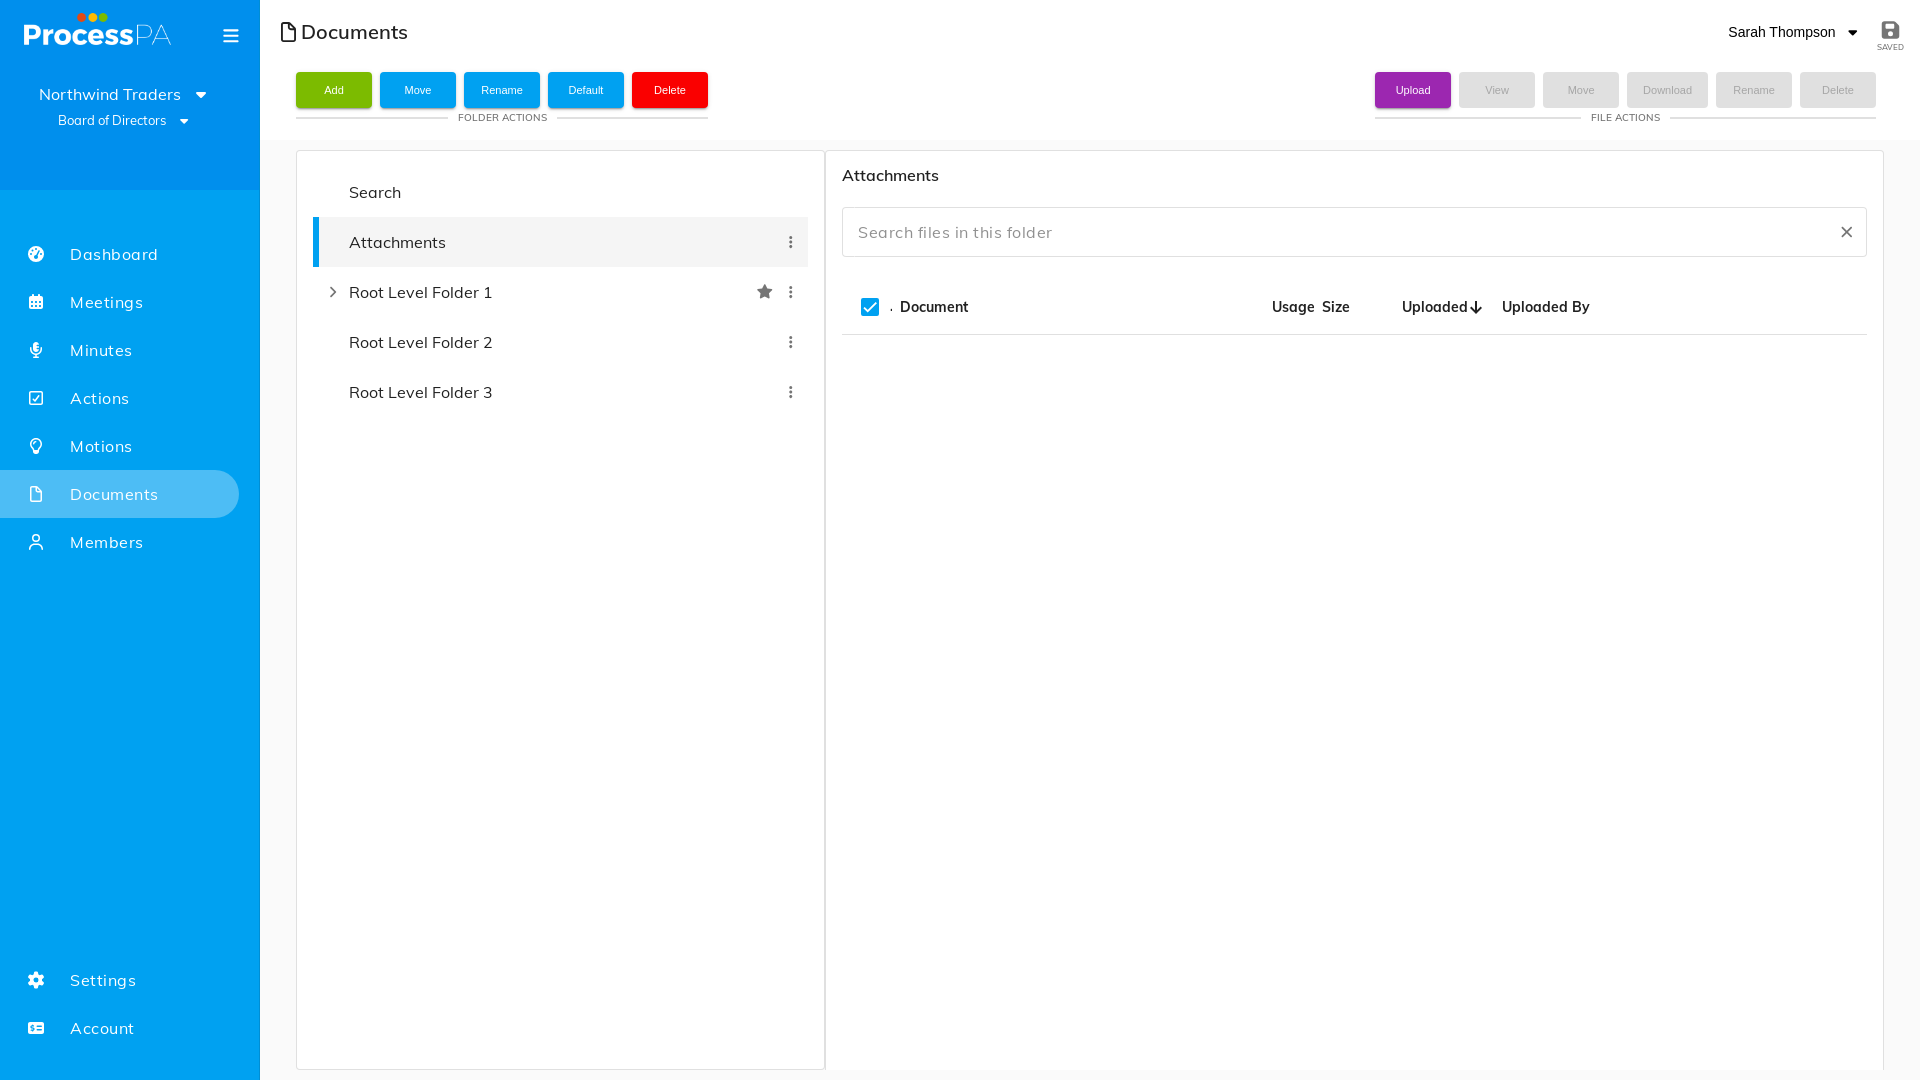Click the Saved disk icon
This screenshot has width=1920, height=1080.
click(1890, 30)
